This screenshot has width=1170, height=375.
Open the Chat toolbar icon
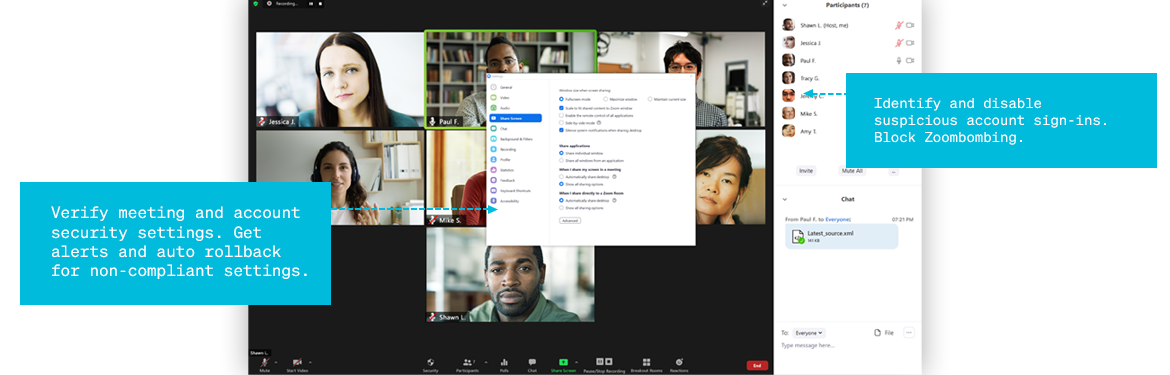point(532,362)
